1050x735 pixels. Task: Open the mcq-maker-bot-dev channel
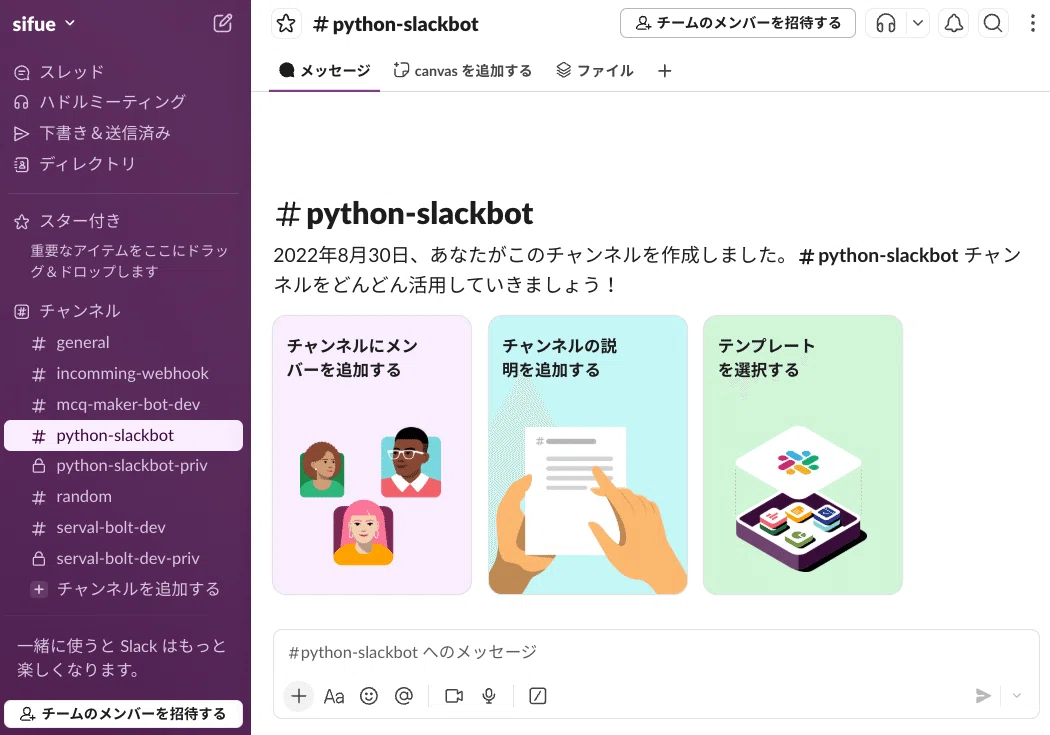(x=123, y=404)
